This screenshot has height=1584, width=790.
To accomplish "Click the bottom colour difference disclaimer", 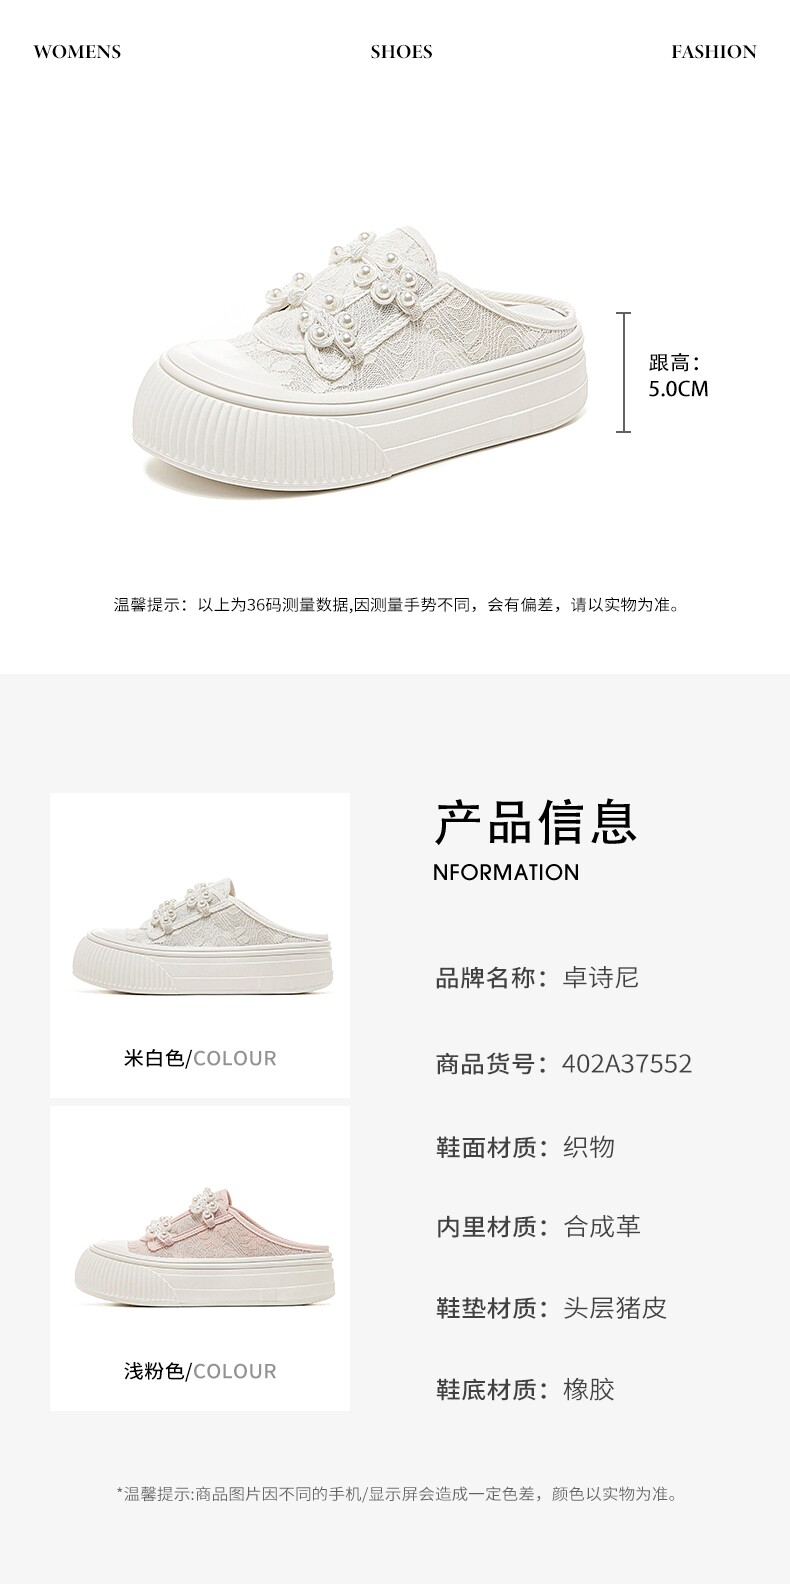I will tap(399, 1494).
